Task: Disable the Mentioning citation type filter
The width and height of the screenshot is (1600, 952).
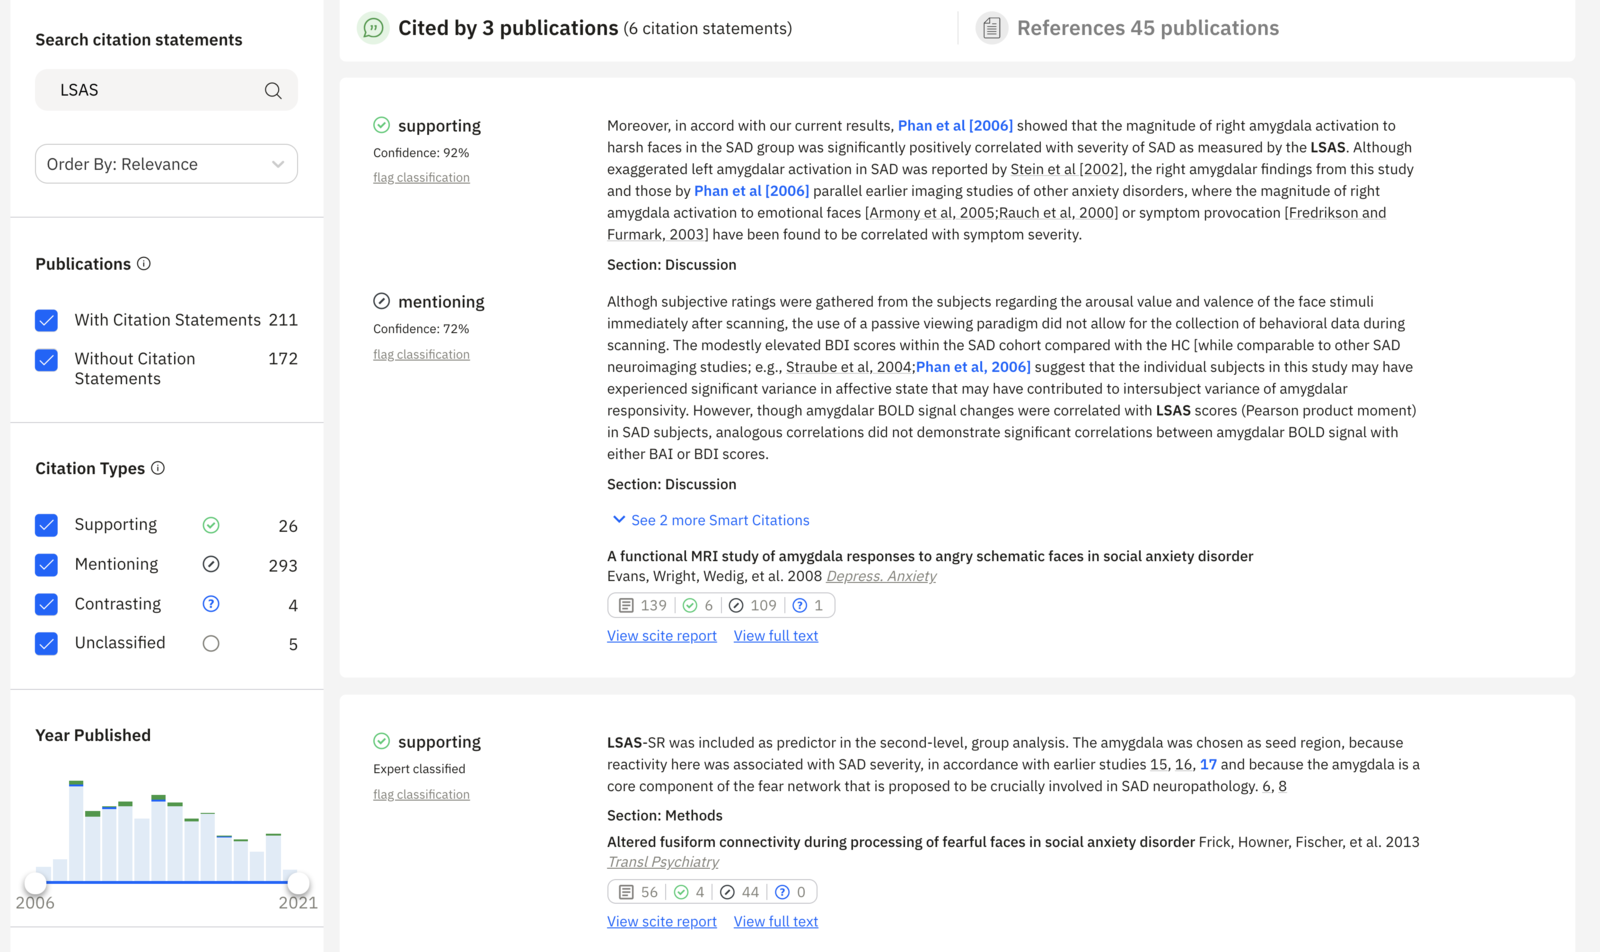Action: tap(46, 564)
